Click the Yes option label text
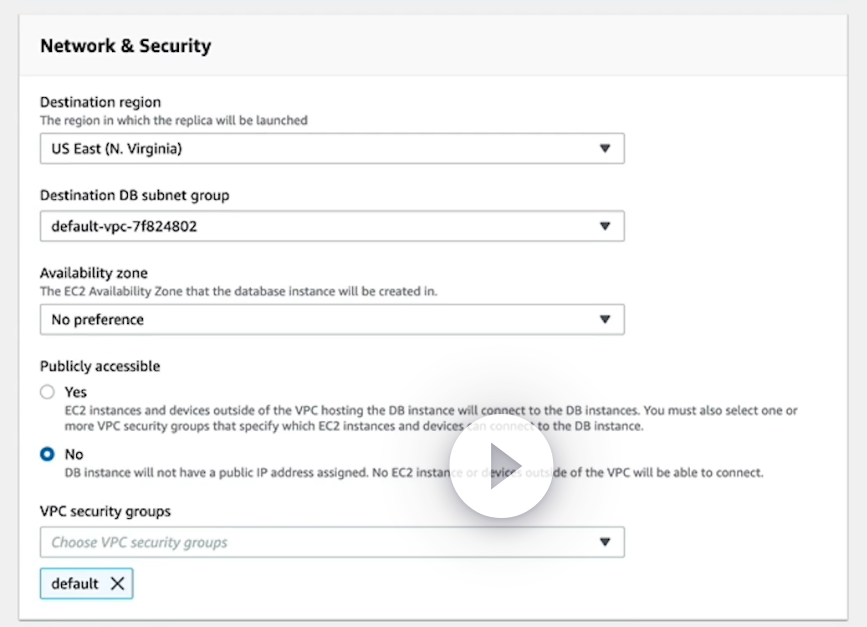867x627 pixels. point(75,392)
